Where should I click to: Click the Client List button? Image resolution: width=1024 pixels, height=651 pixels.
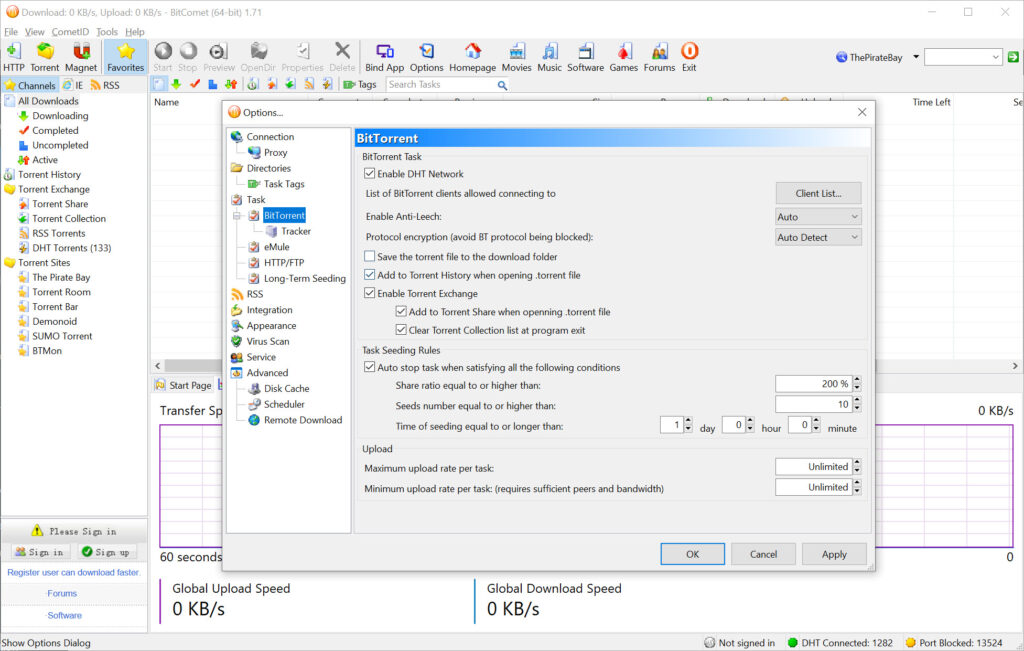point(817,193)
